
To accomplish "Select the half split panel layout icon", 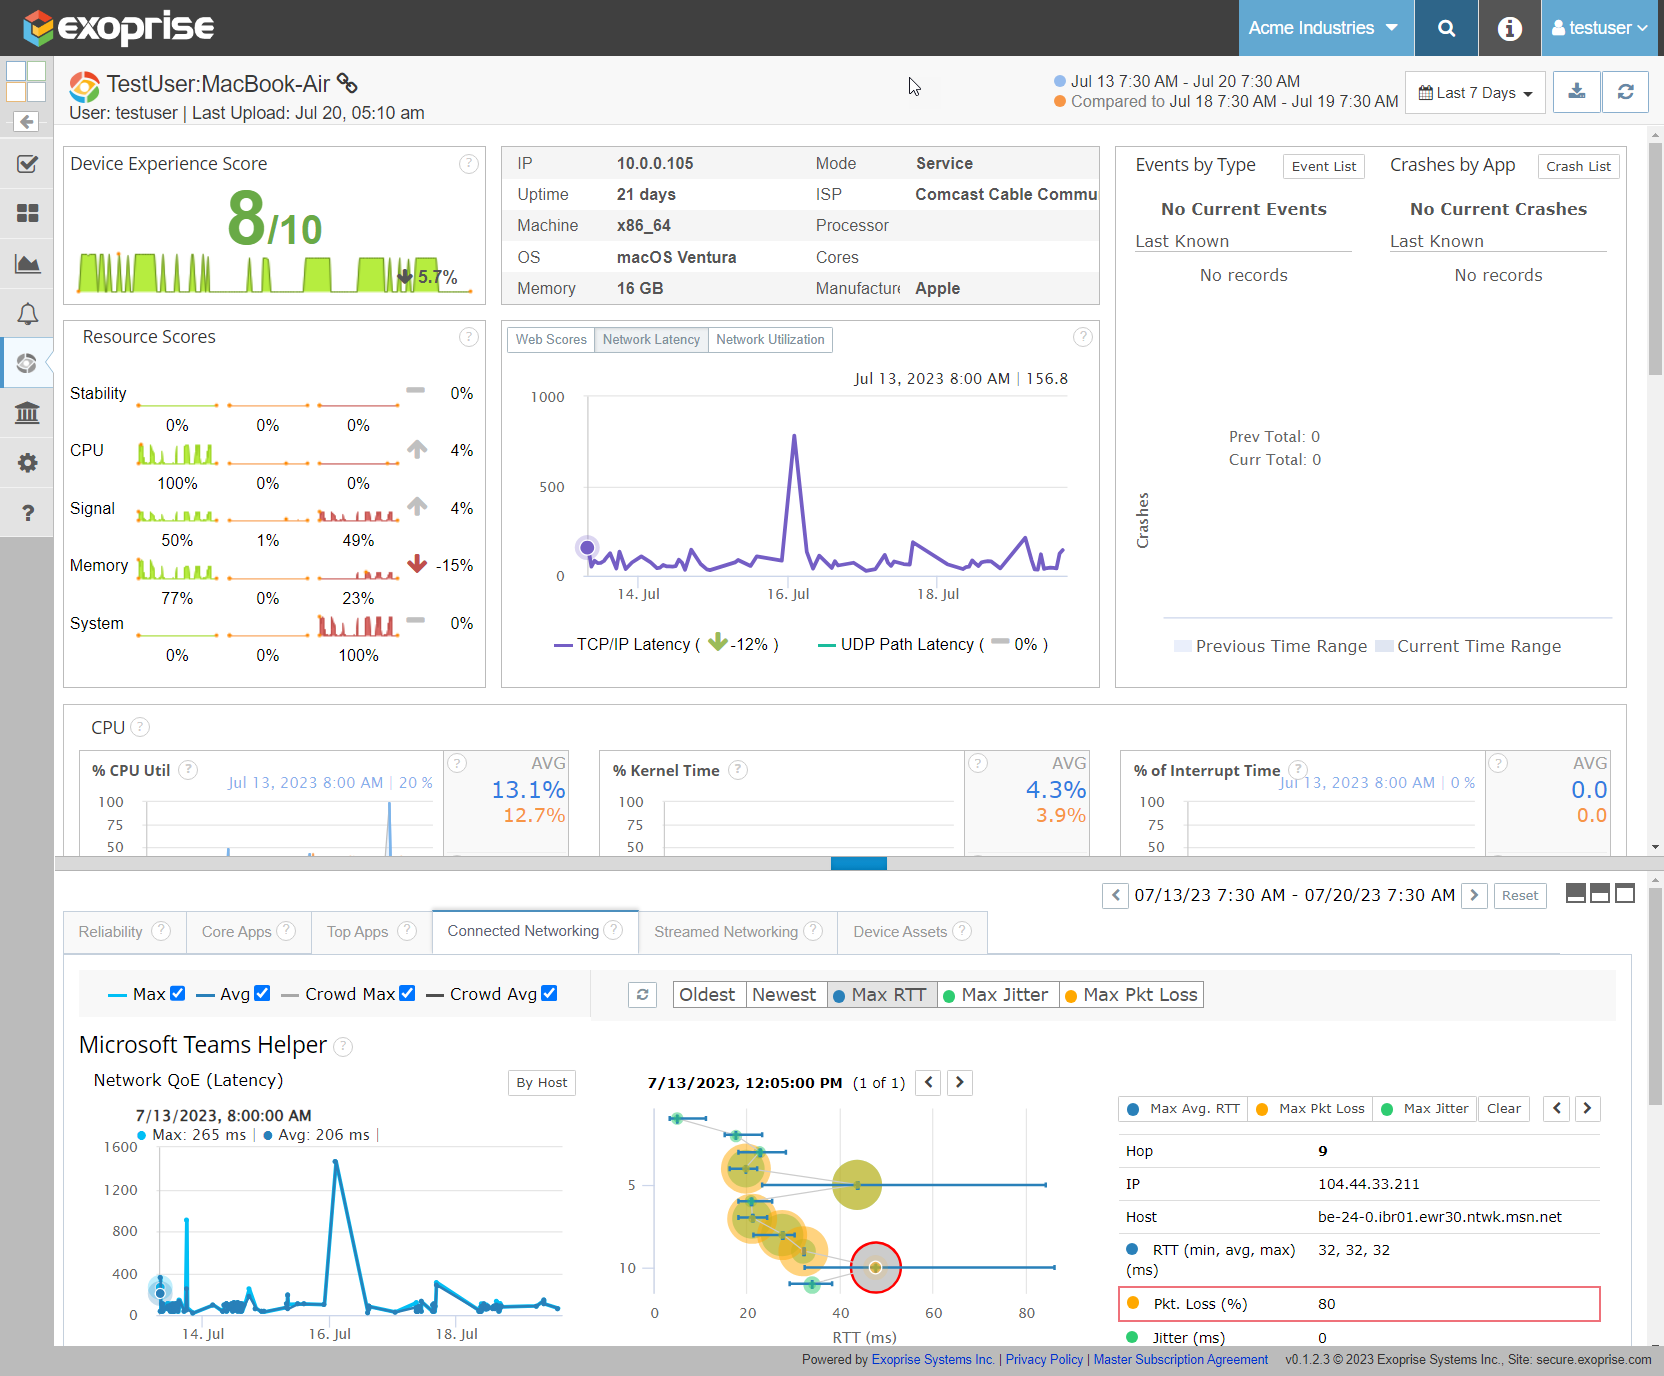I will (x=1600, y=894).
